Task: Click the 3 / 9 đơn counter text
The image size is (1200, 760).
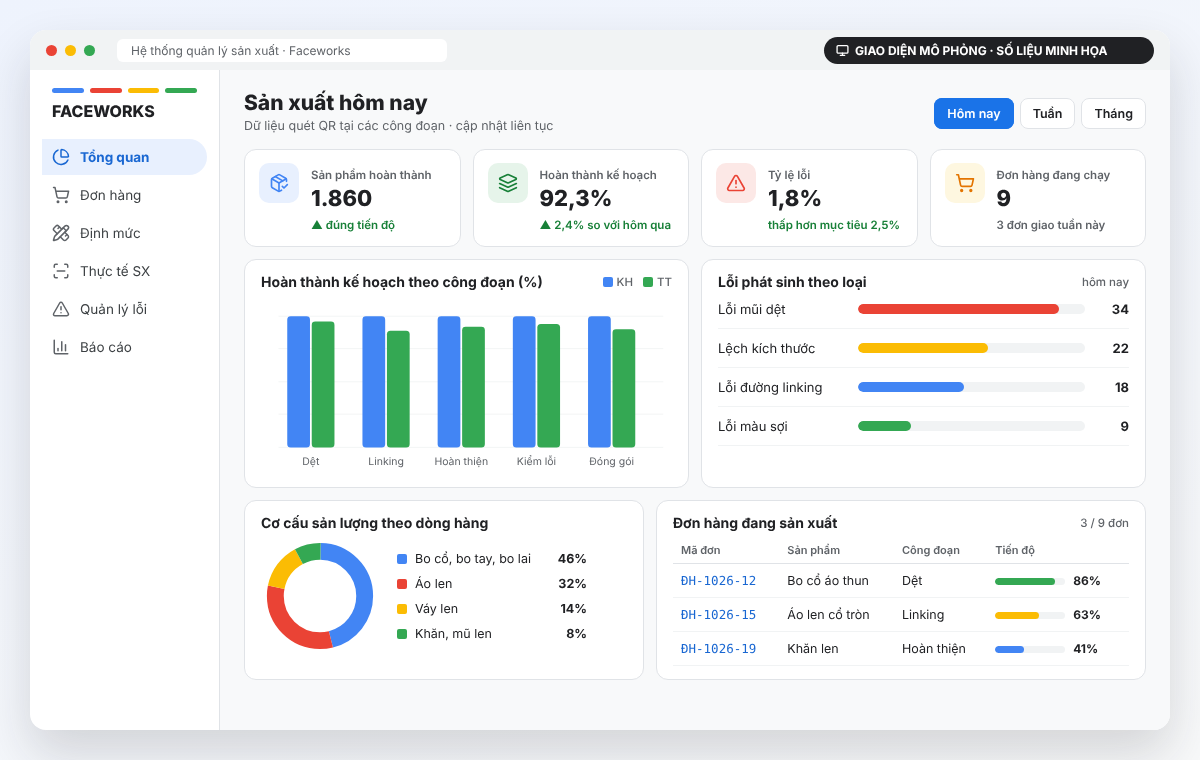Action: 1104,523
